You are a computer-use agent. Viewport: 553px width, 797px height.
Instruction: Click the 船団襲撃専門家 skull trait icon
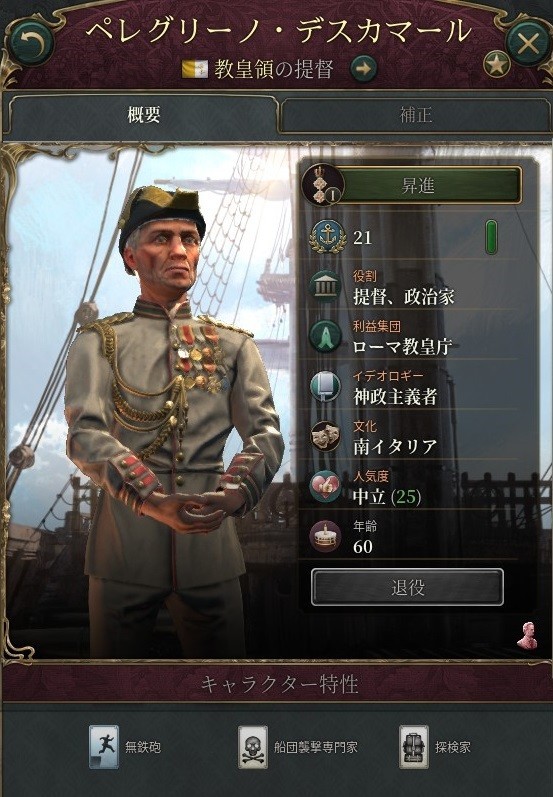[x=253, y=747]
